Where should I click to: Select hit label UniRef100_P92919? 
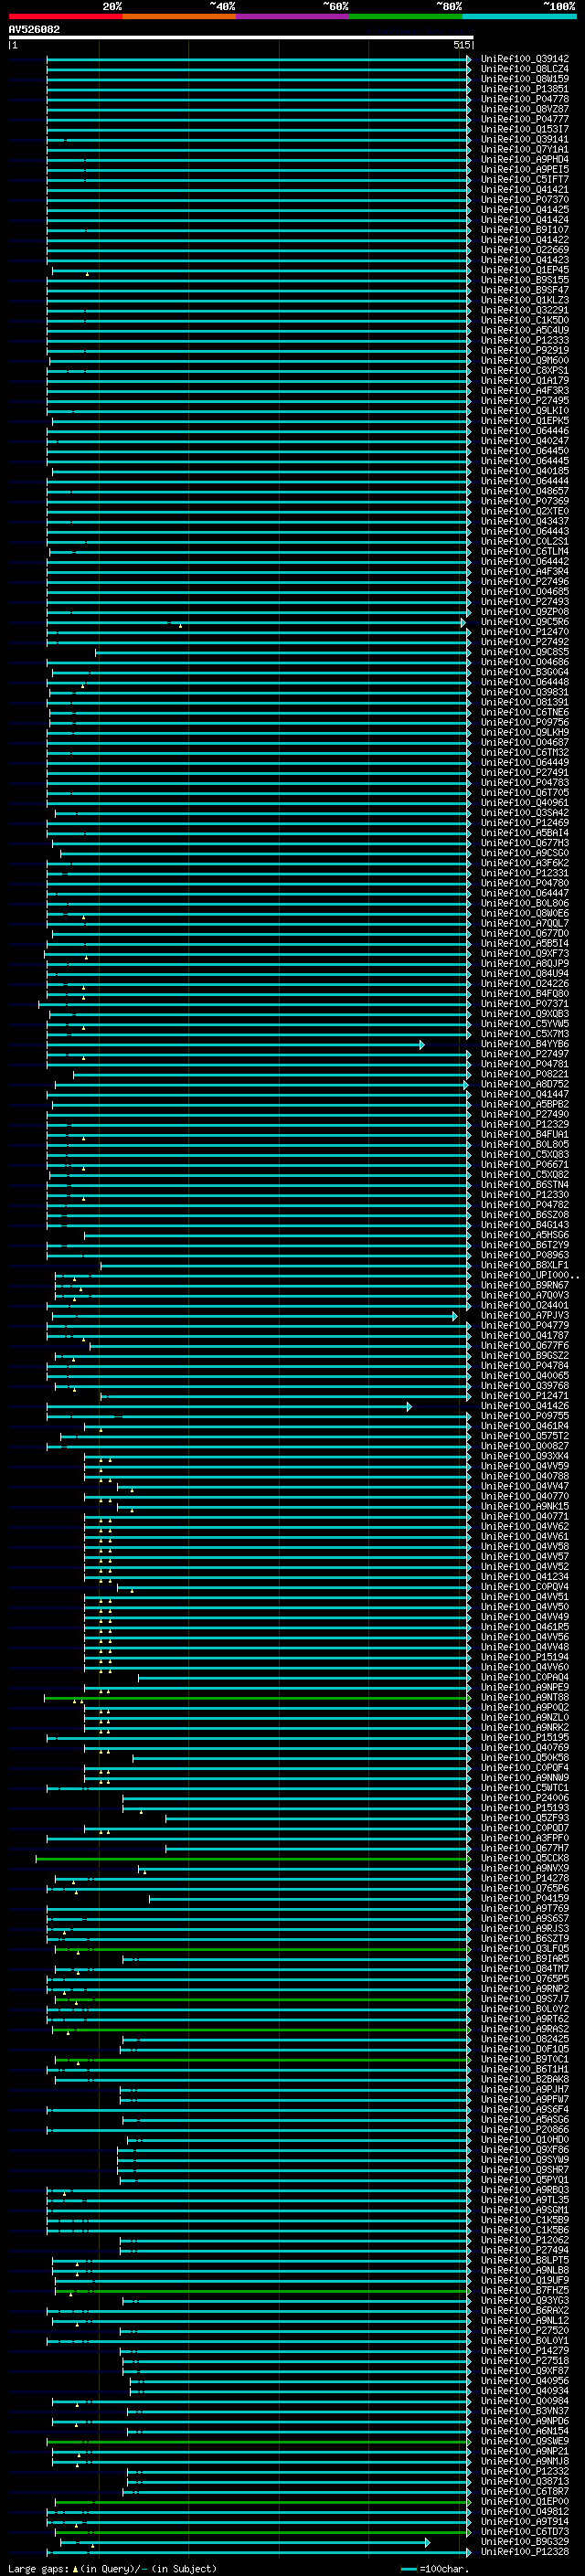(524, 351)
